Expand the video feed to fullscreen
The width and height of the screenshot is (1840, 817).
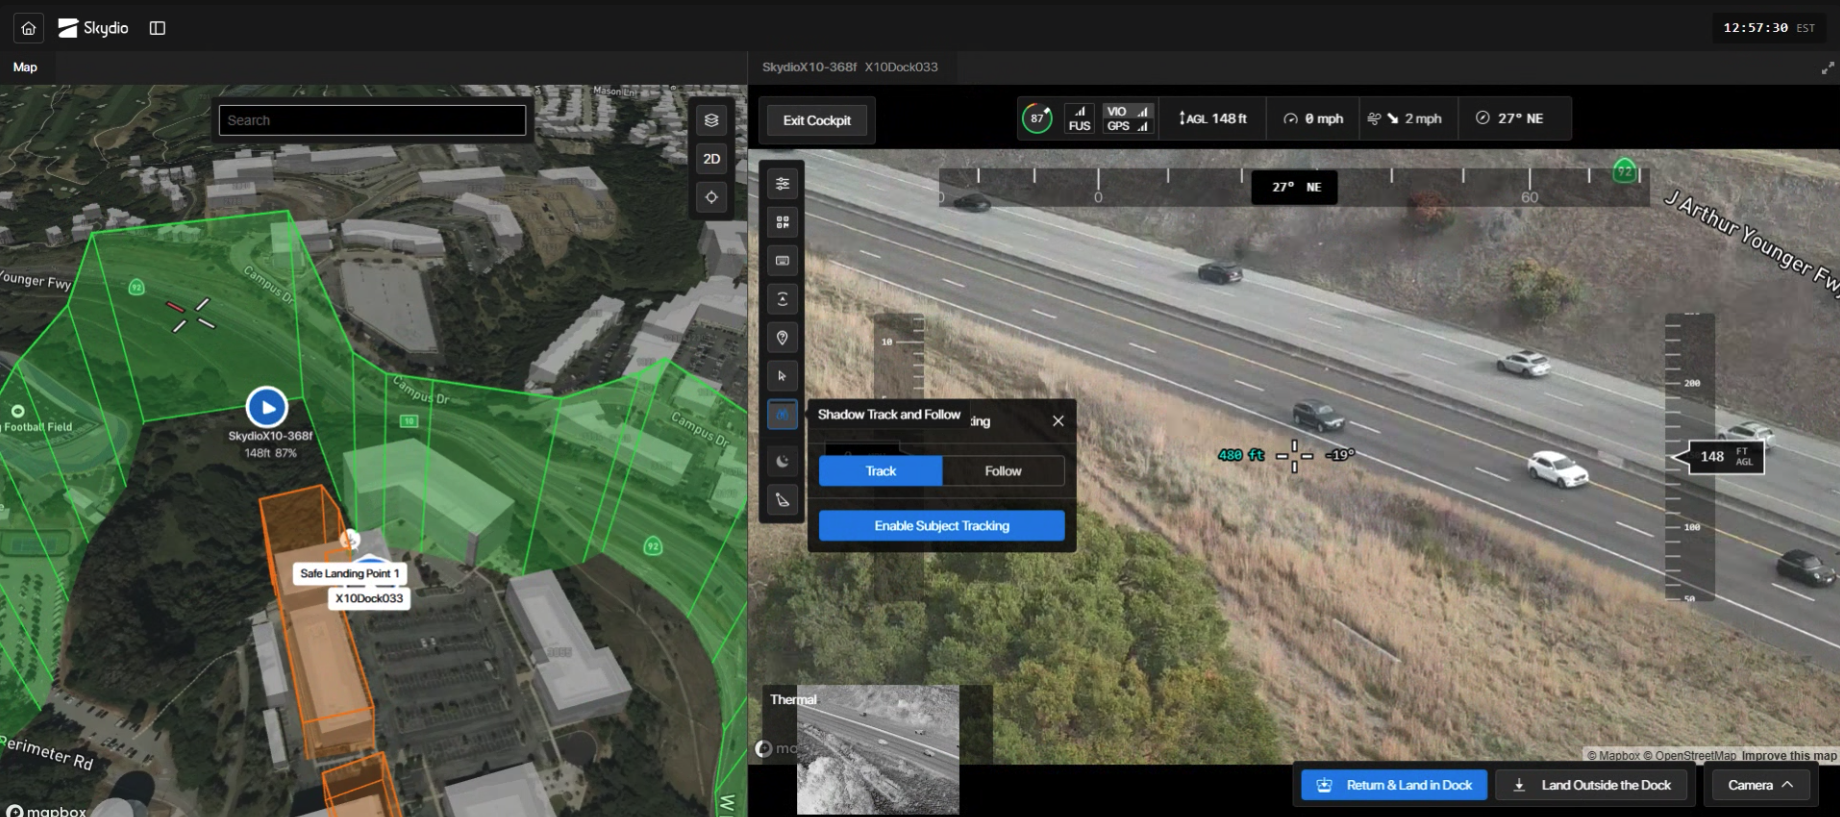coord(1827,68)
